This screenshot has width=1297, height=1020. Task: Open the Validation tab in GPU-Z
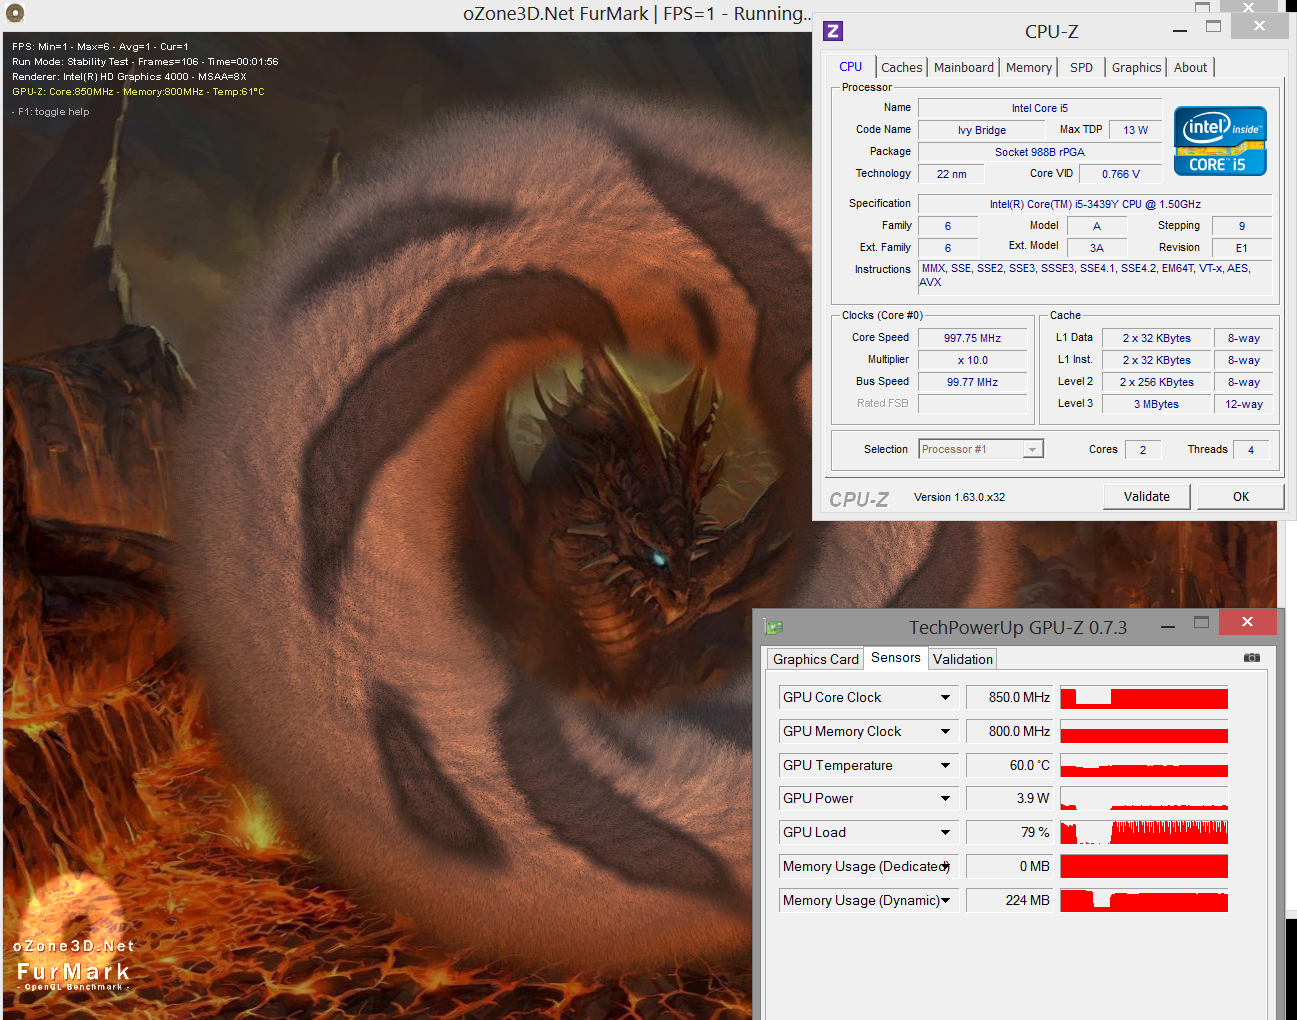[963, 659]
